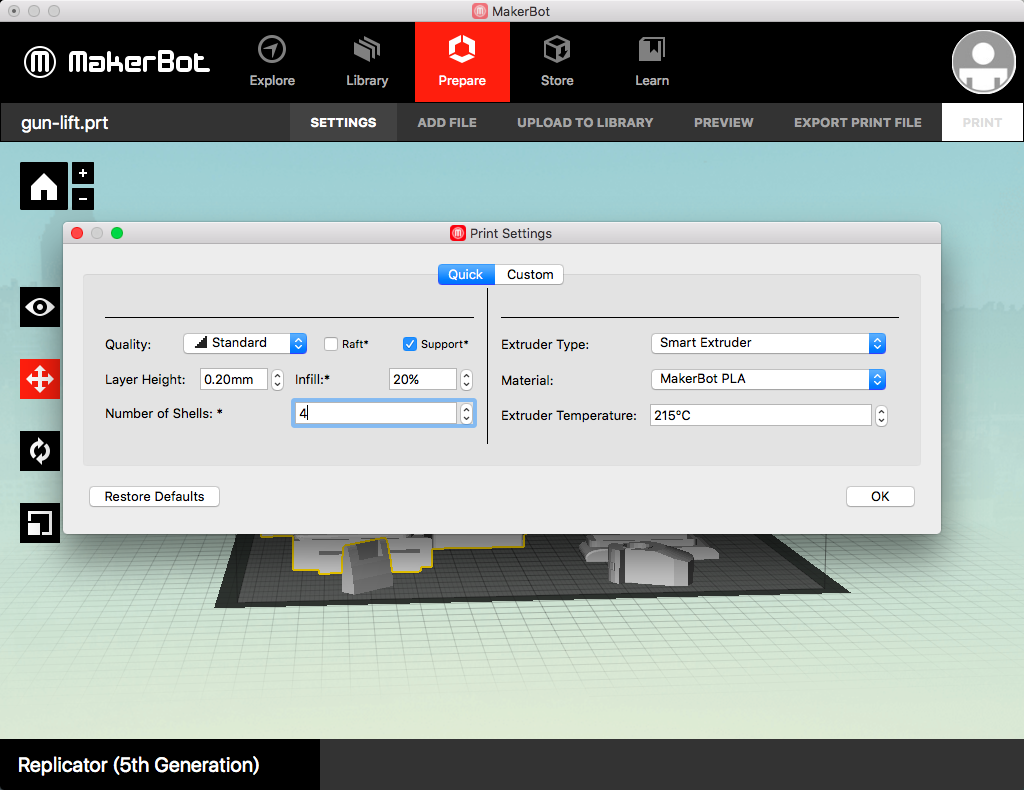
Task: Uncheck the Support checkbox
Action: [409, 344]
